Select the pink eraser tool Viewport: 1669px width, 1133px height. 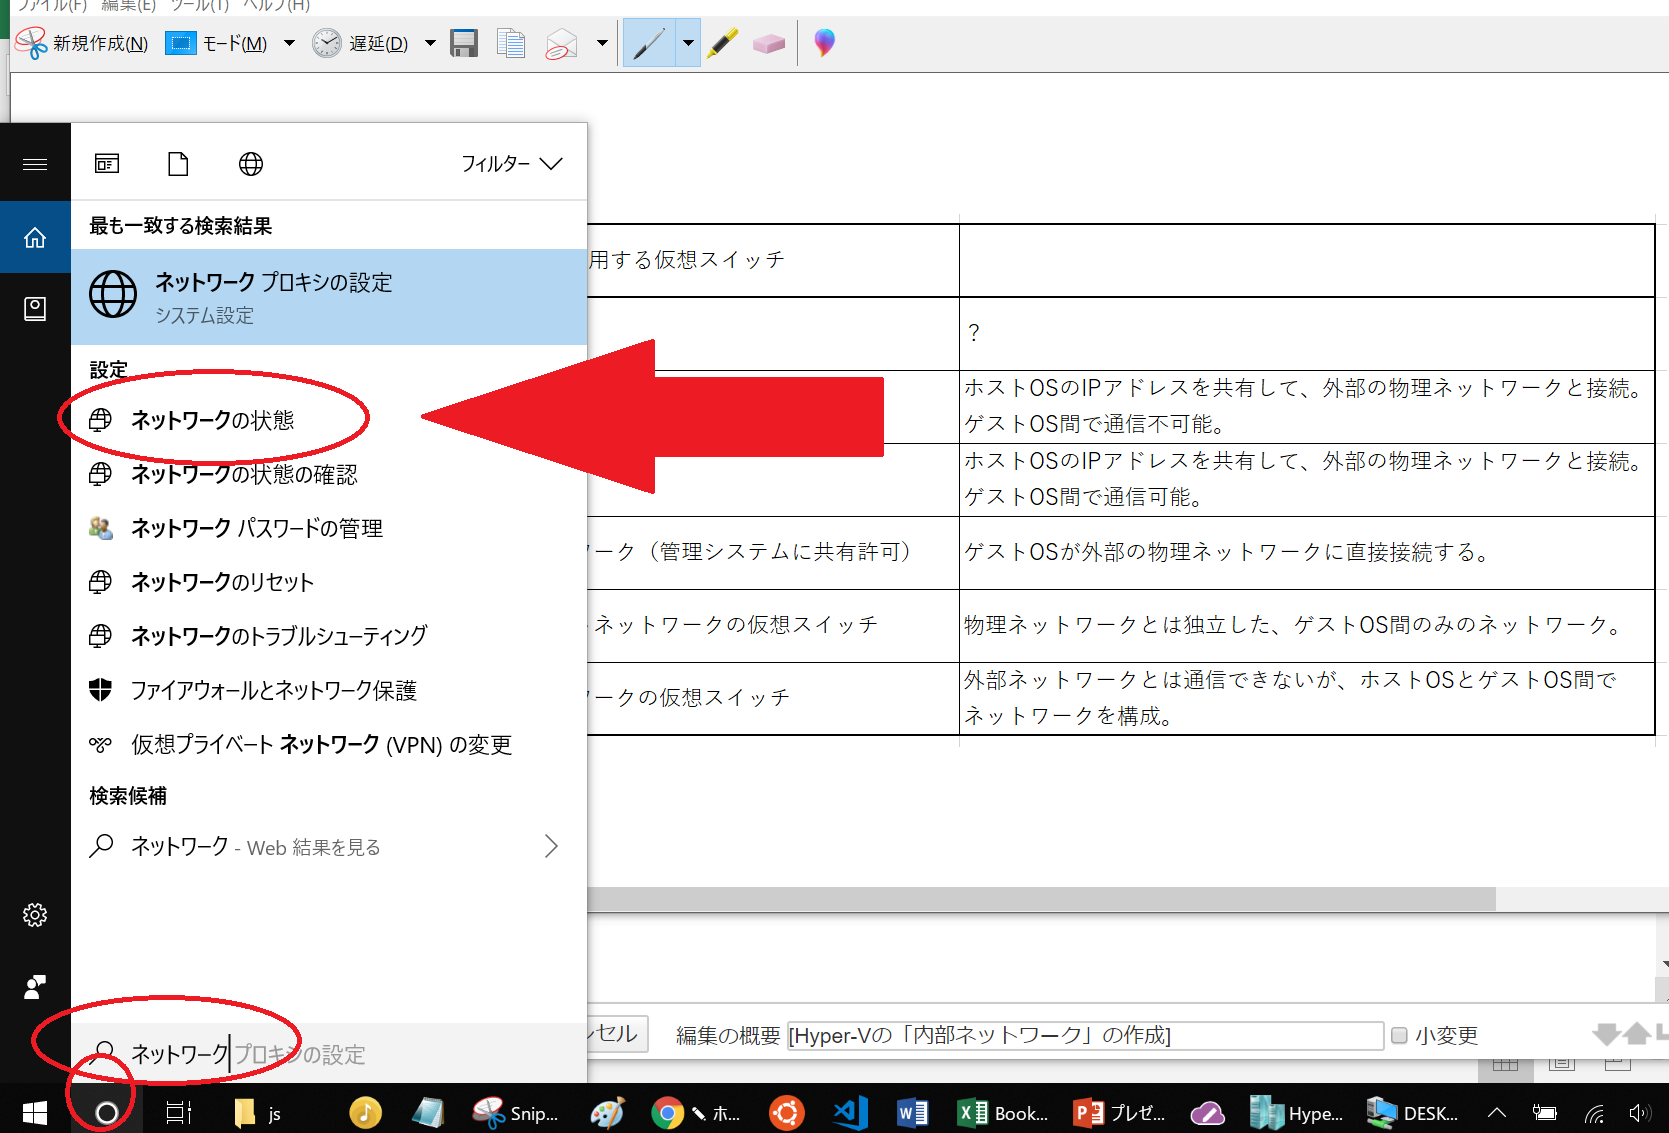tap(768, 44)
